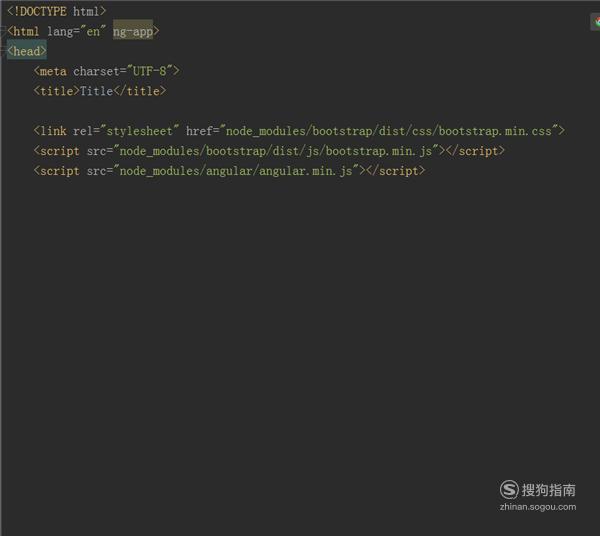Click the Title text between title tags

coord(96,91)
